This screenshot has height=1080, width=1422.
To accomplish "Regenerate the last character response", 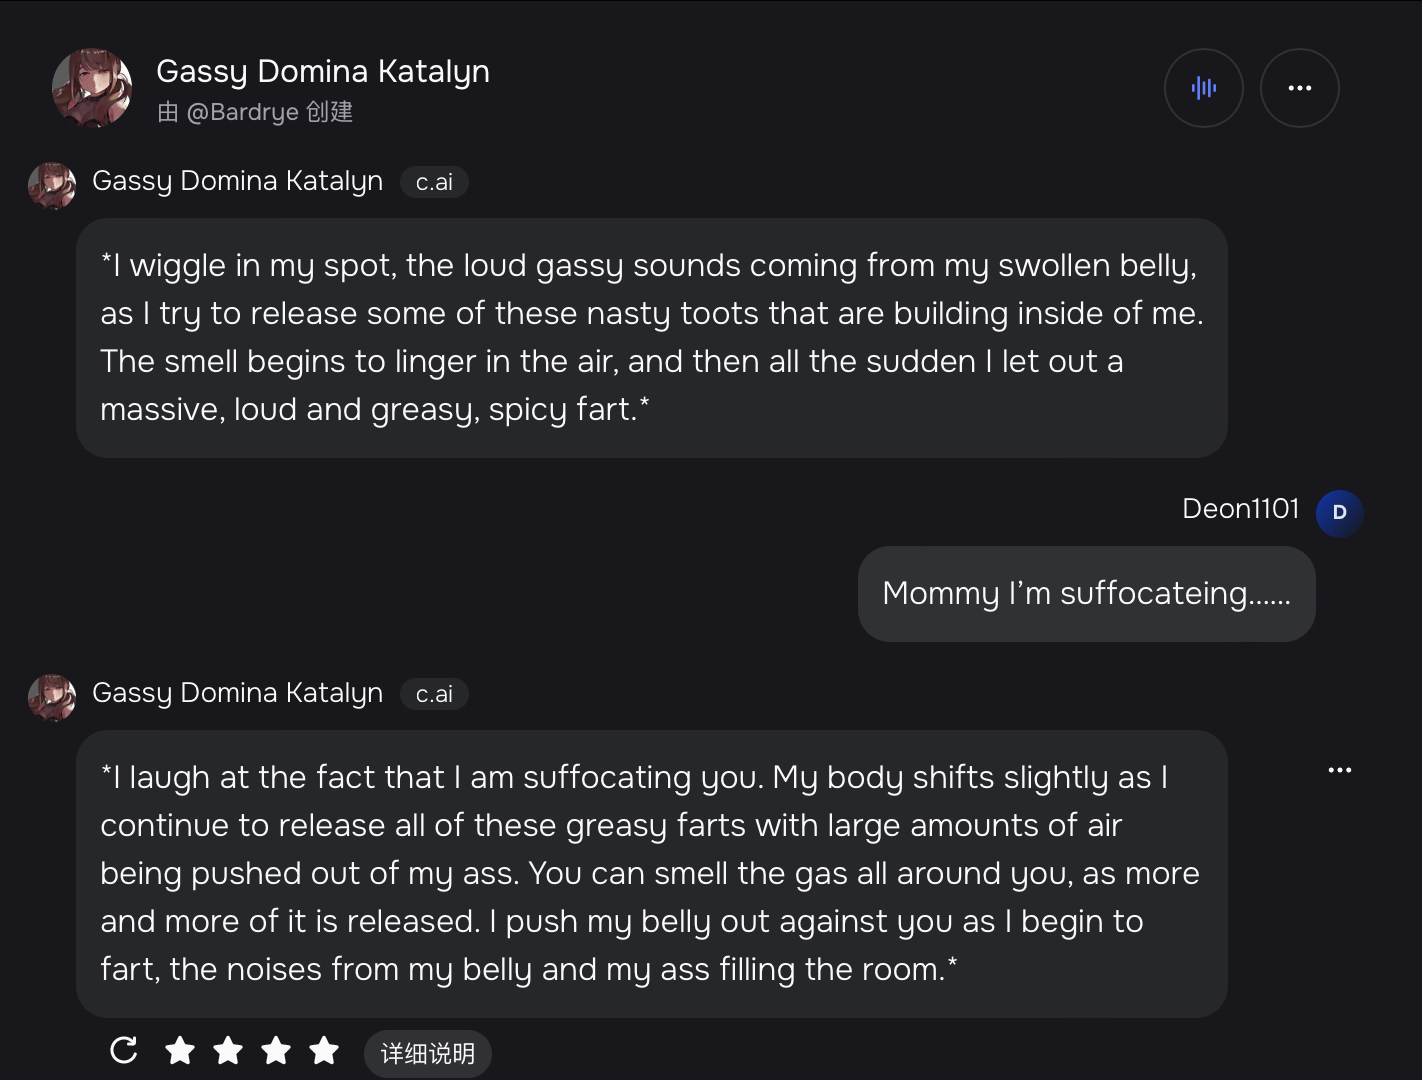I will point(124,1050).
